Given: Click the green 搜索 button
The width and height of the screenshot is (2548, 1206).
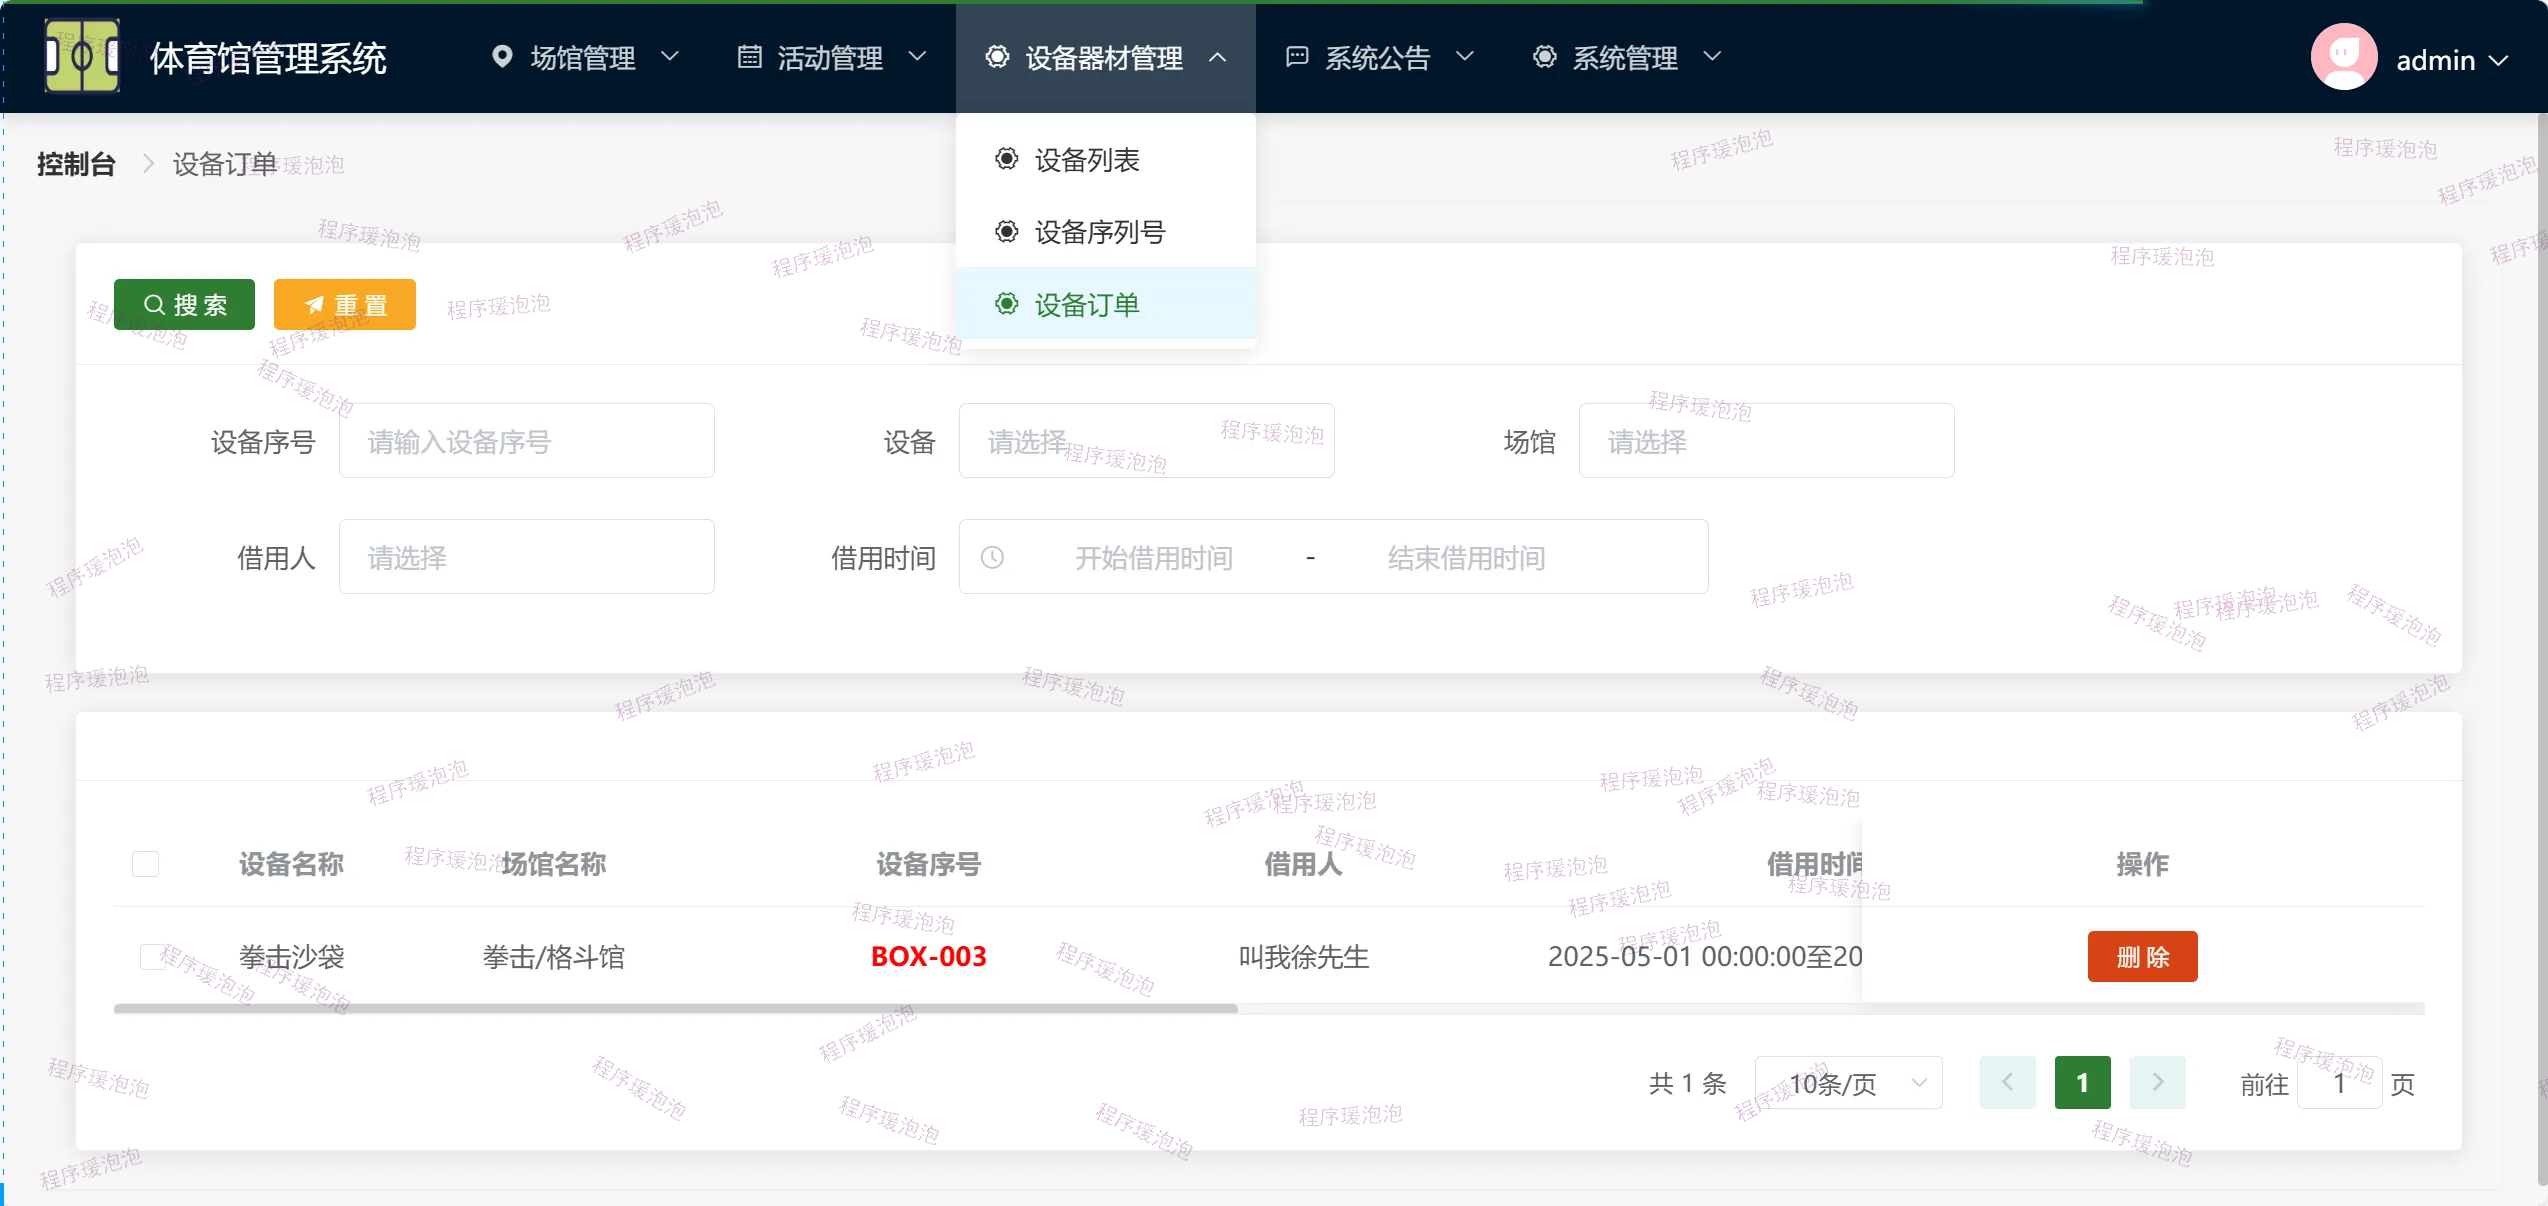Looking at the screenshot, I should (184, 304).
